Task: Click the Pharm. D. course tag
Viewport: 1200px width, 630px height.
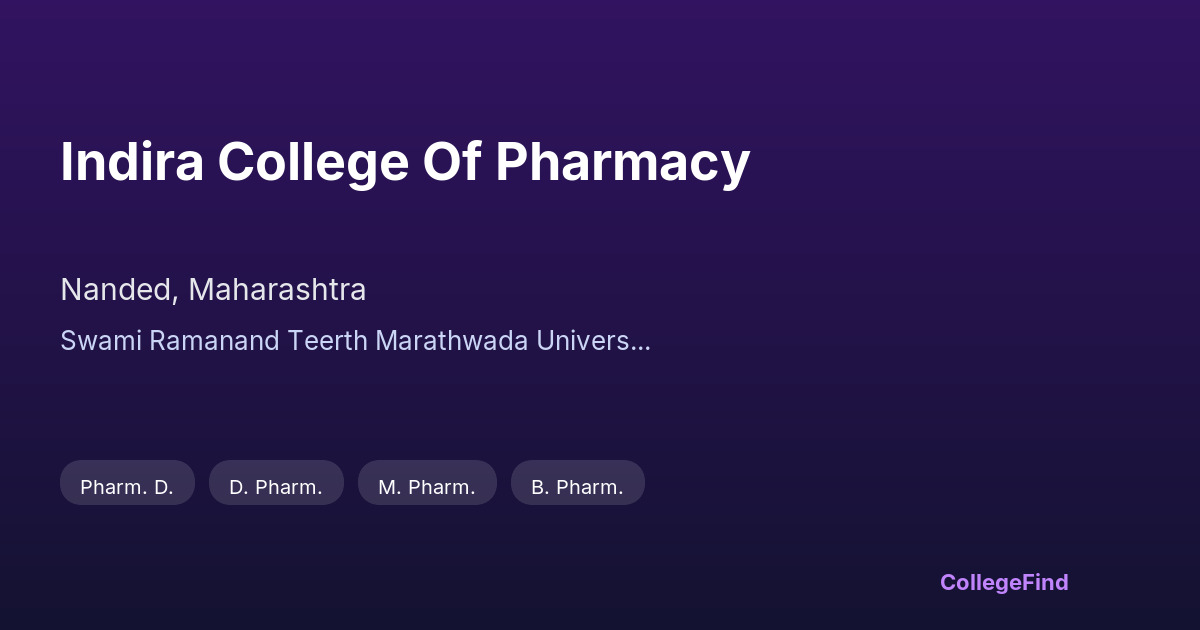Action: [127, 487]
